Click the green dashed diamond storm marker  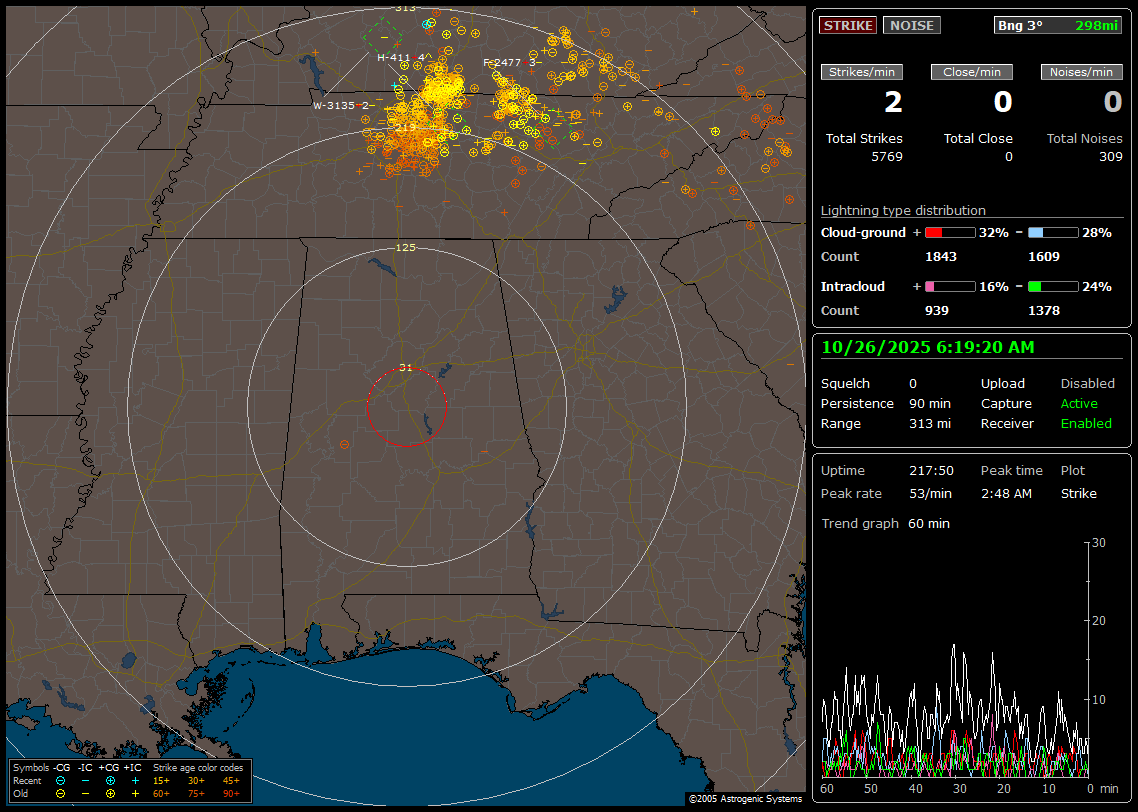click(382, 35)
